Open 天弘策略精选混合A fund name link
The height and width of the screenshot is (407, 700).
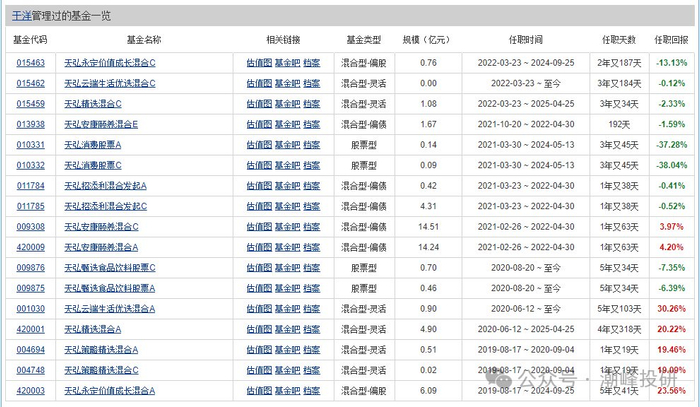pos(101,350)
